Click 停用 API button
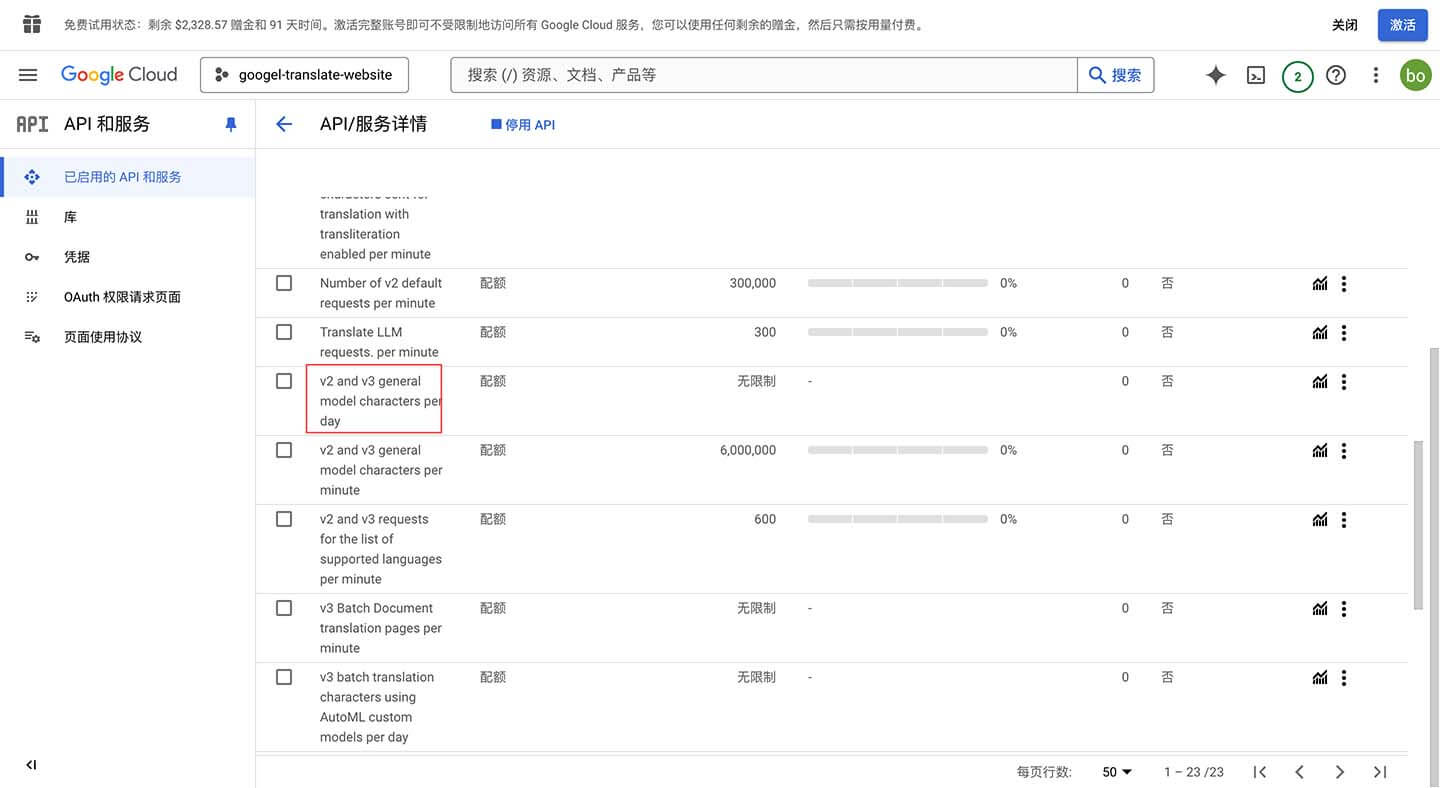Screen dimensions: 1440x788 (x=523, y=125)
